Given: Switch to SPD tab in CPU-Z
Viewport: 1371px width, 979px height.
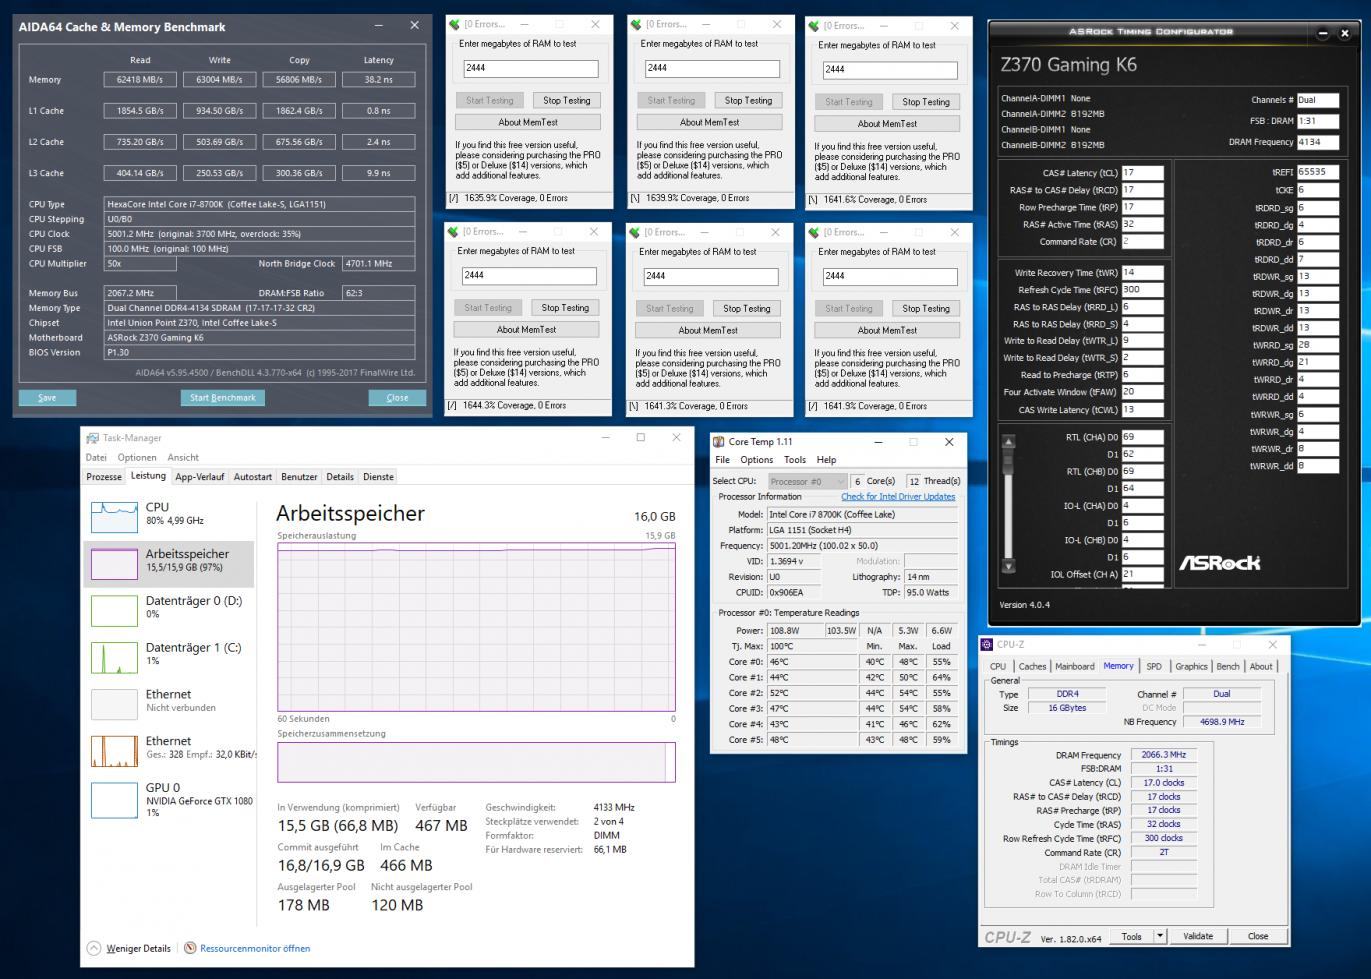Looking at the screenshot, I should pos(1154,666).
